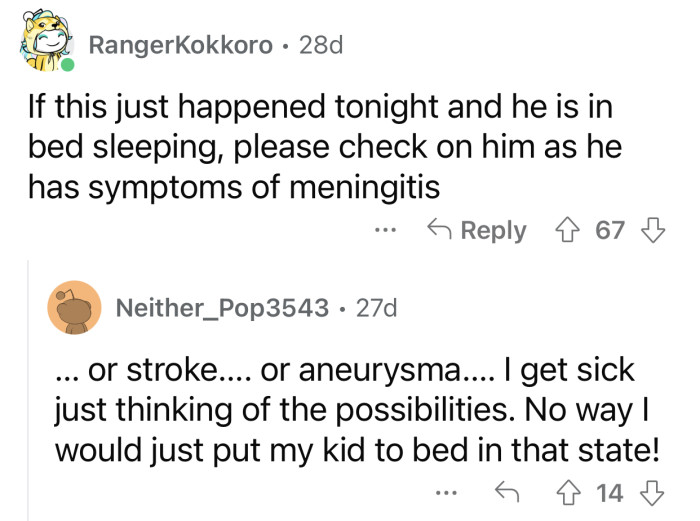Open Neither_Pop3543's snoo avatar

pyautogui.click(x=74, y=308)
